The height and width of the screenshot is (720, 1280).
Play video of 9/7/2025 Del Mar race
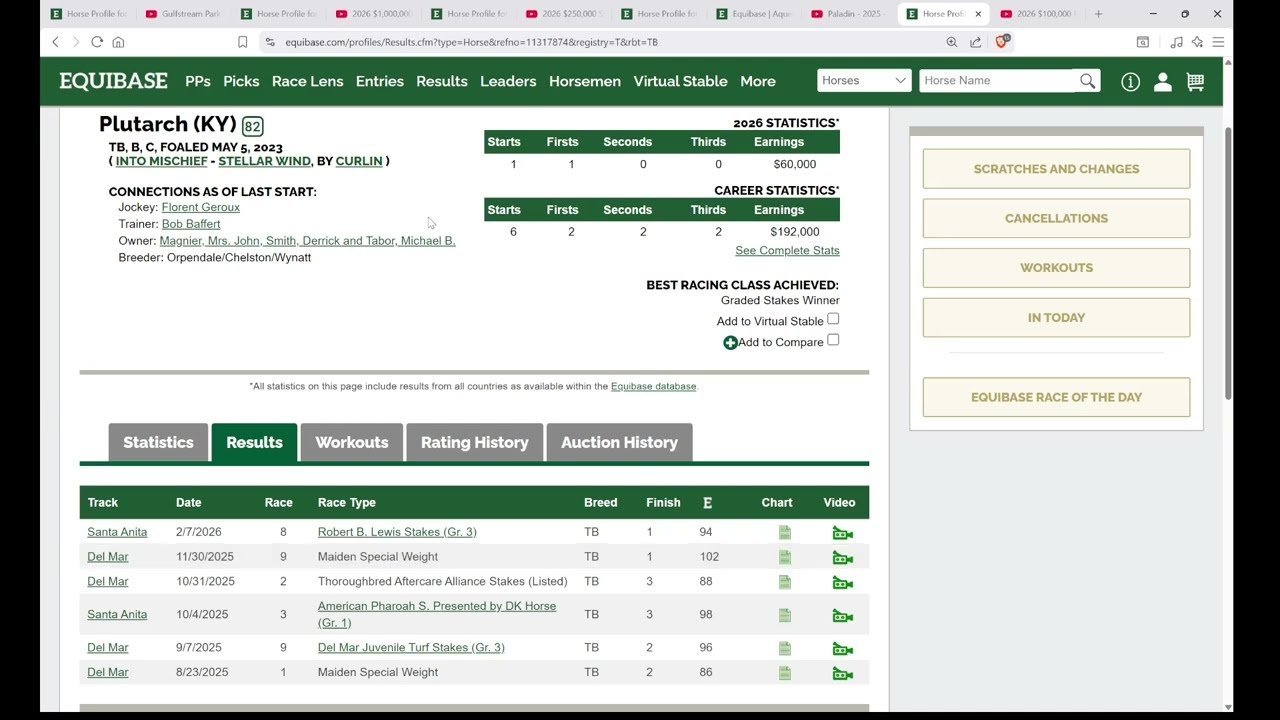tap(842, 649)
